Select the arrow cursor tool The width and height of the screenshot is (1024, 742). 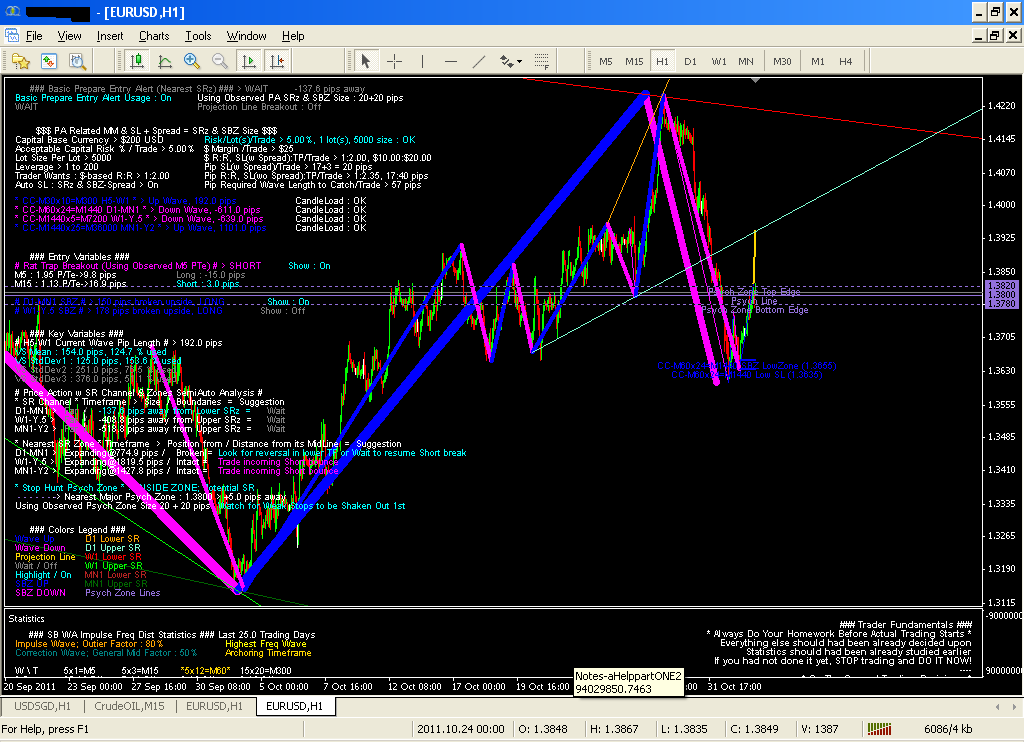tap(366, 61)
